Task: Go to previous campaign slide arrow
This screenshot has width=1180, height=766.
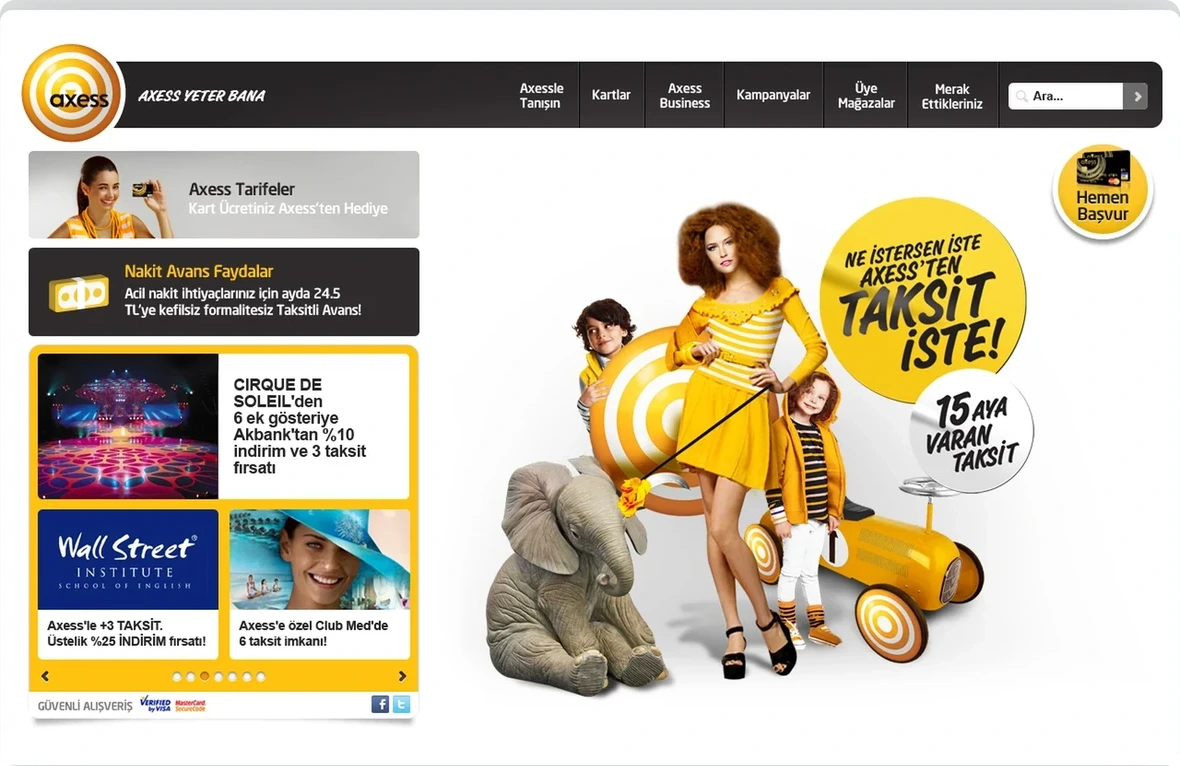Action: [45, 676]
